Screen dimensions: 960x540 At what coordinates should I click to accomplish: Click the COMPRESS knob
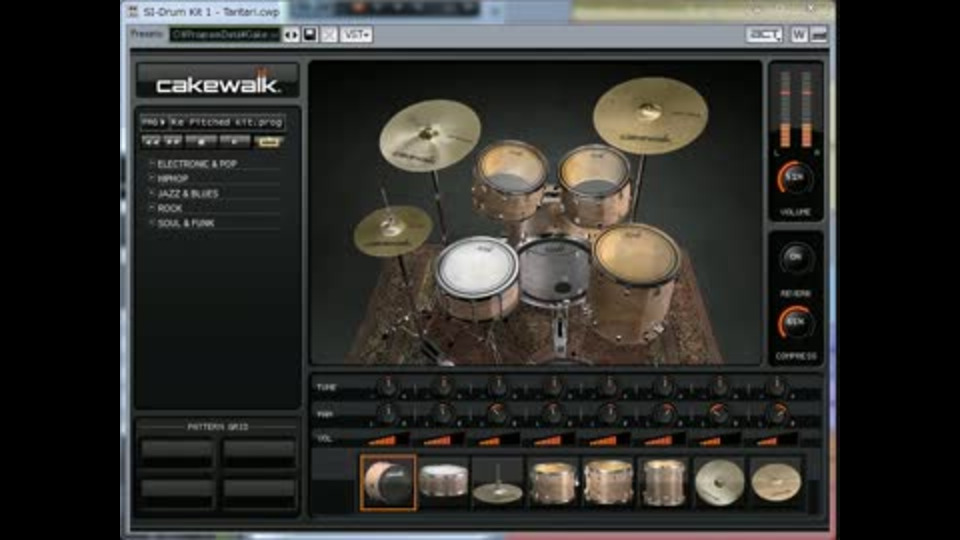[795, 323]
